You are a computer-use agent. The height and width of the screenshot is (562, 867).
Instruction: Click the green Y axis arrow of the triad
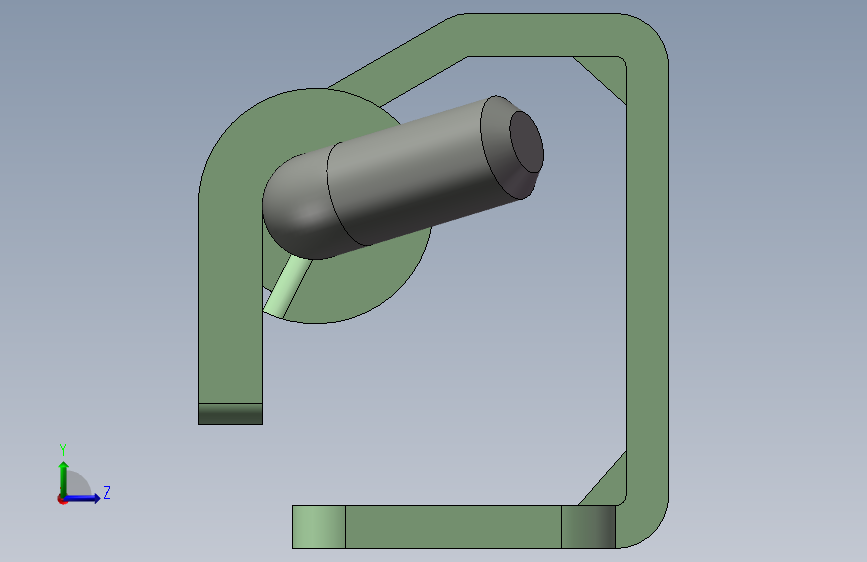(64, 478)
